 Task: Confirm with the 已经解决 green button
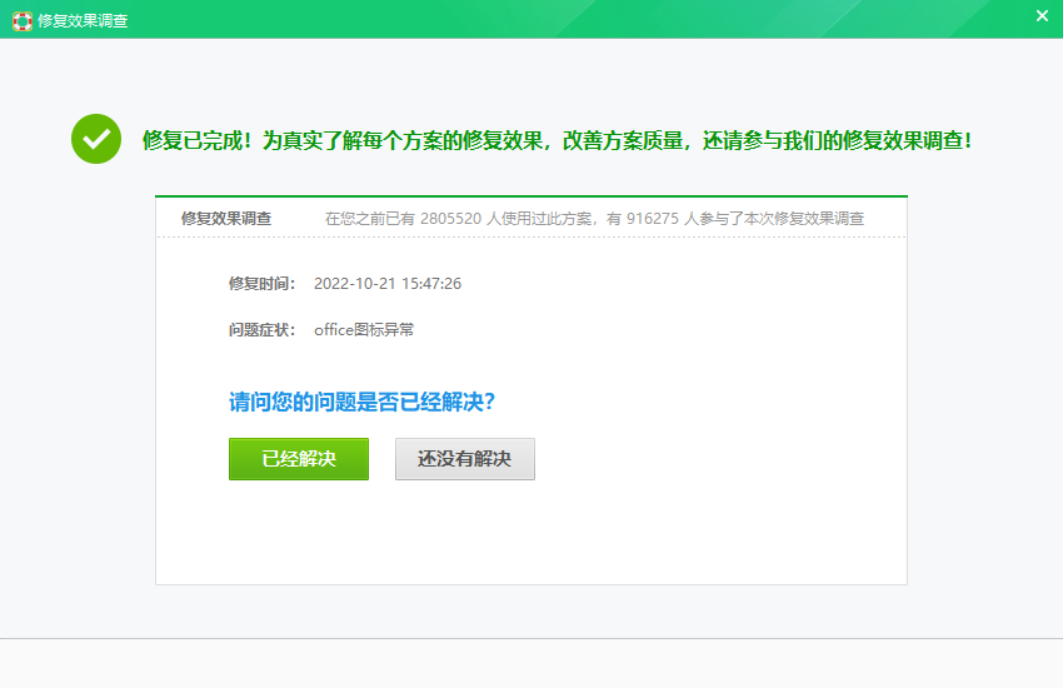coord(298,459)
